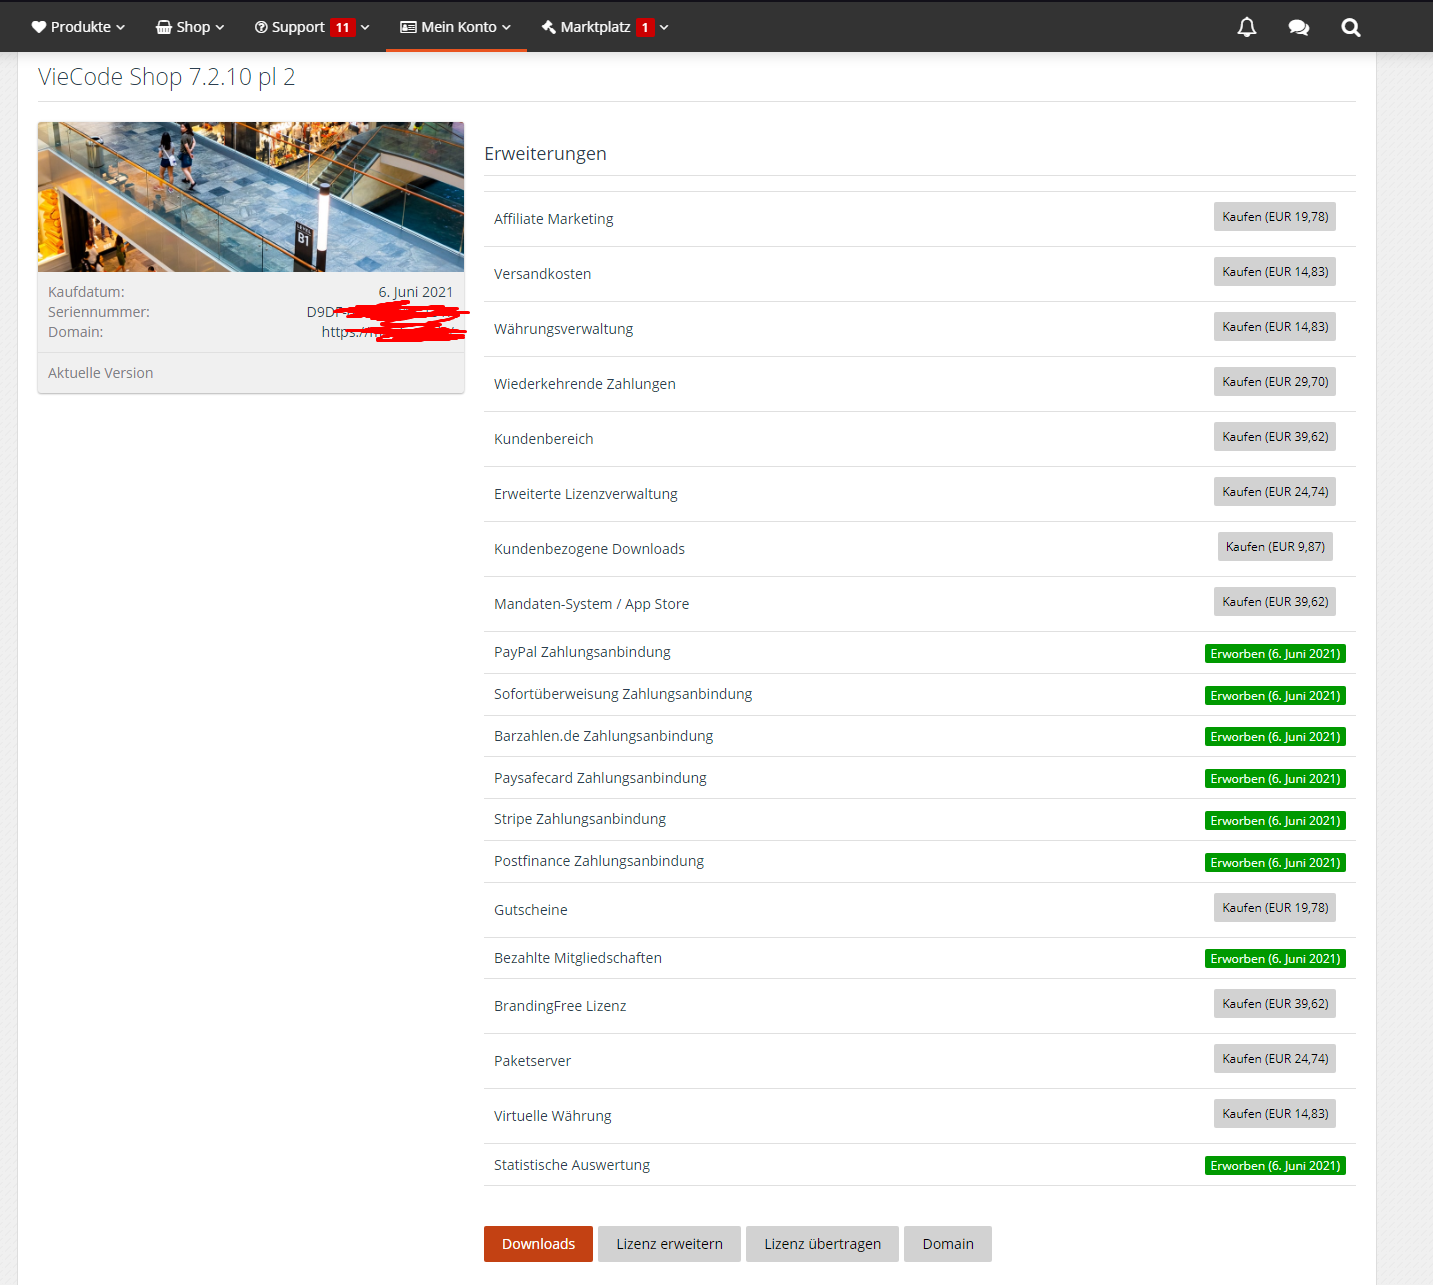Expand the Shop dropdown chevron
The height and width of the screenshot is (1285, 1433).
220,27
